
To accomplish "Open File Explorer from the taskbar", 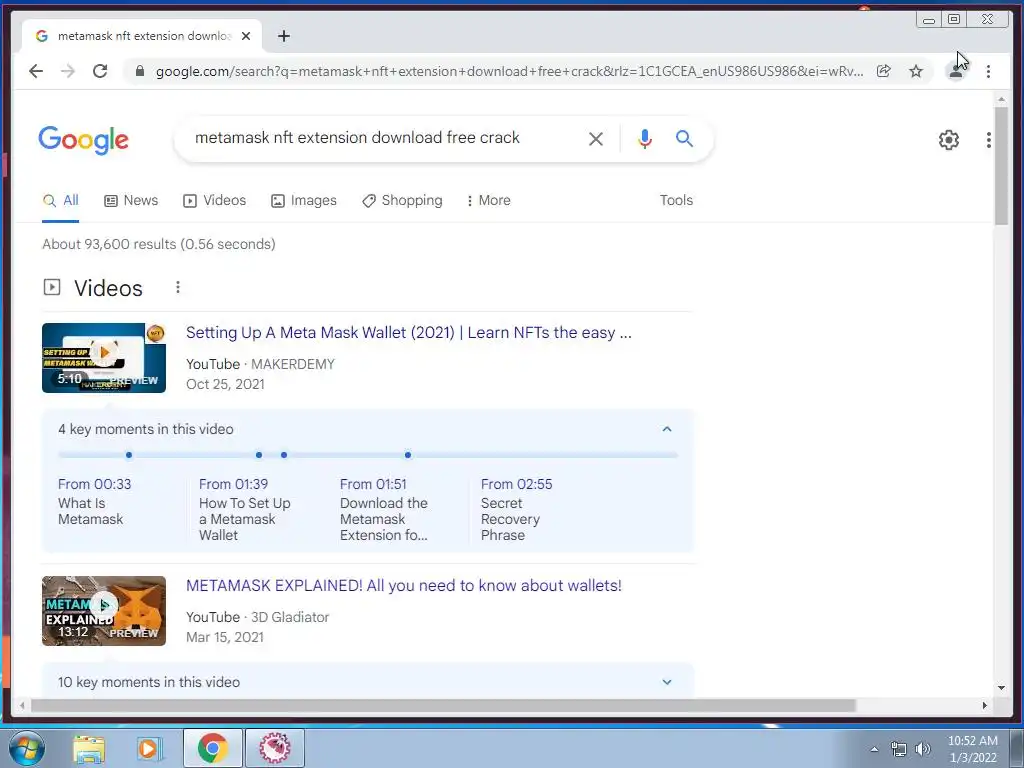I will tap(89, 748).
